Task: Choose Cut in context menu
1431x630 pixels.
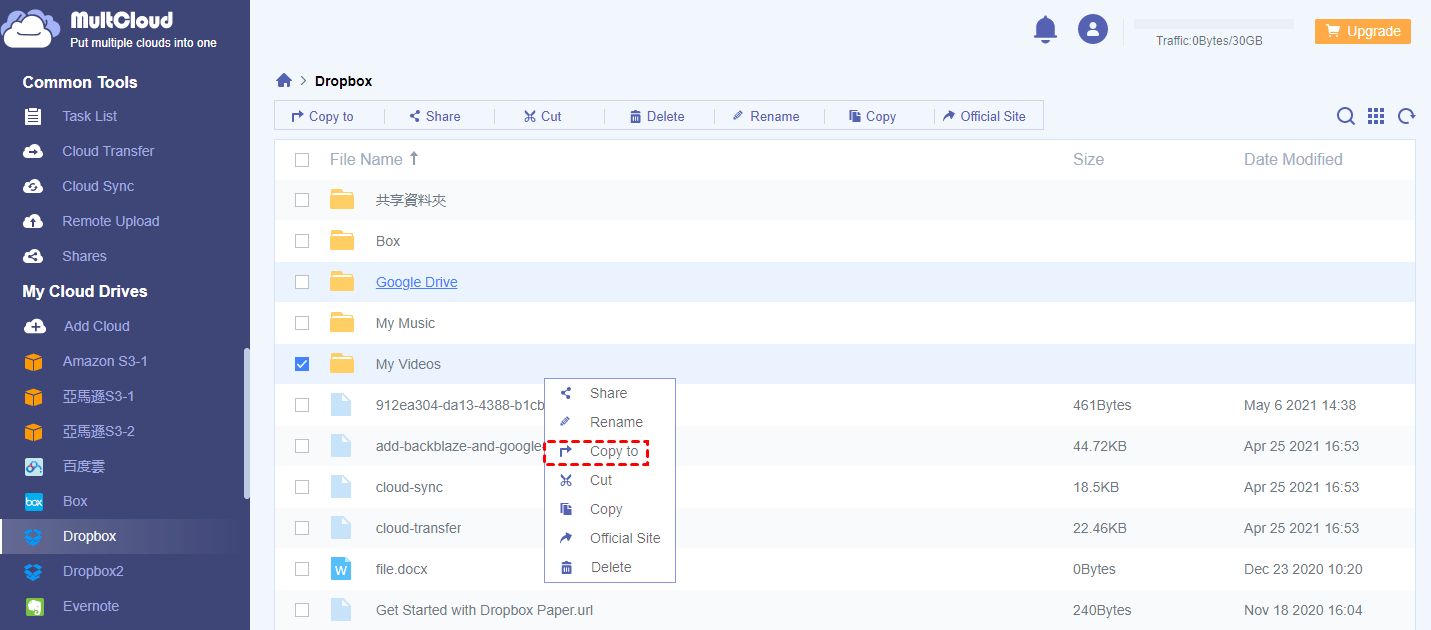Action: (x=610, y=480)
